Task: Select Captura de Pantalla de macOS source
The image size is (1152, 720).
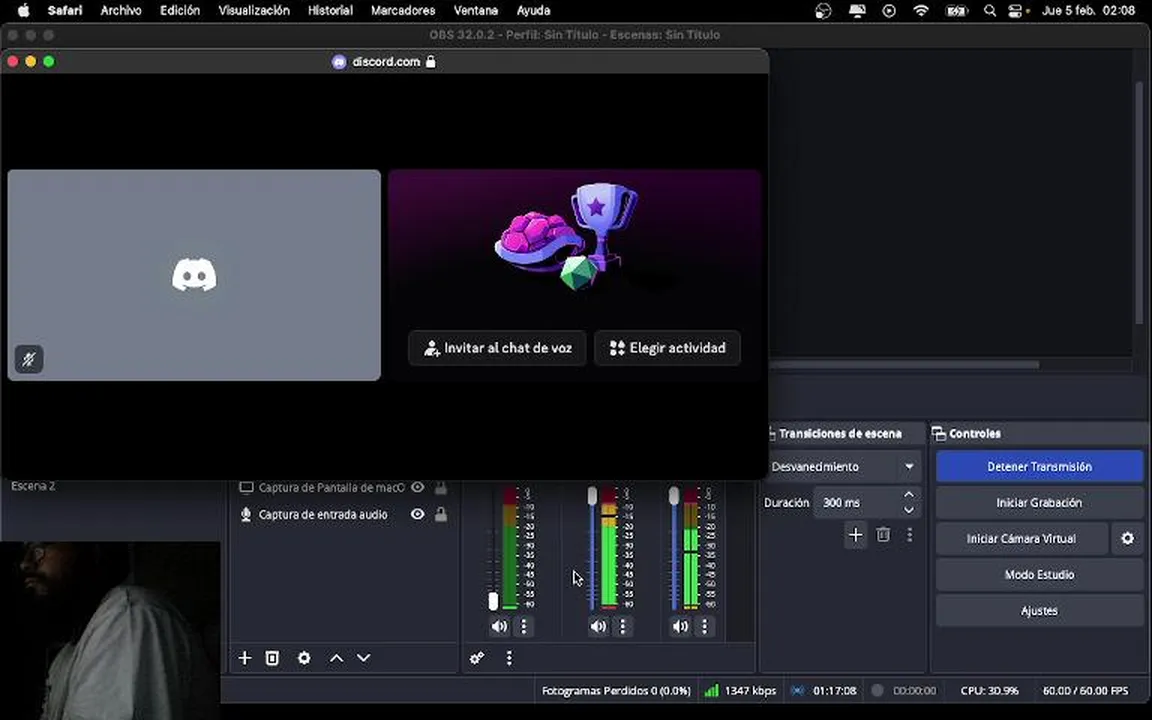Action: point(331,487)
